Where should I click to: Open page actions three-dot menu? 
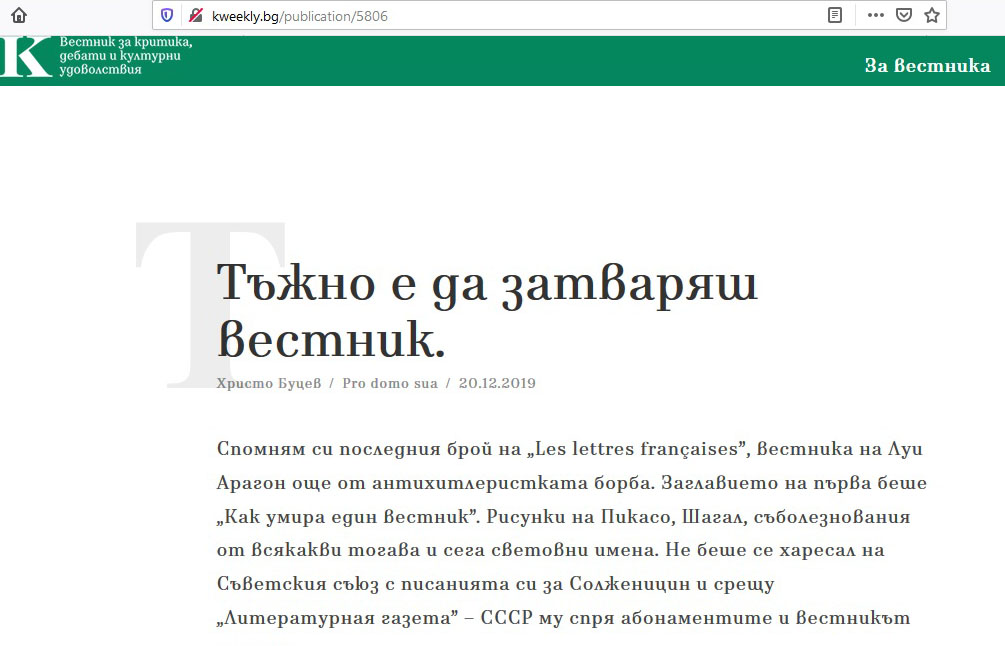[875, 15]
